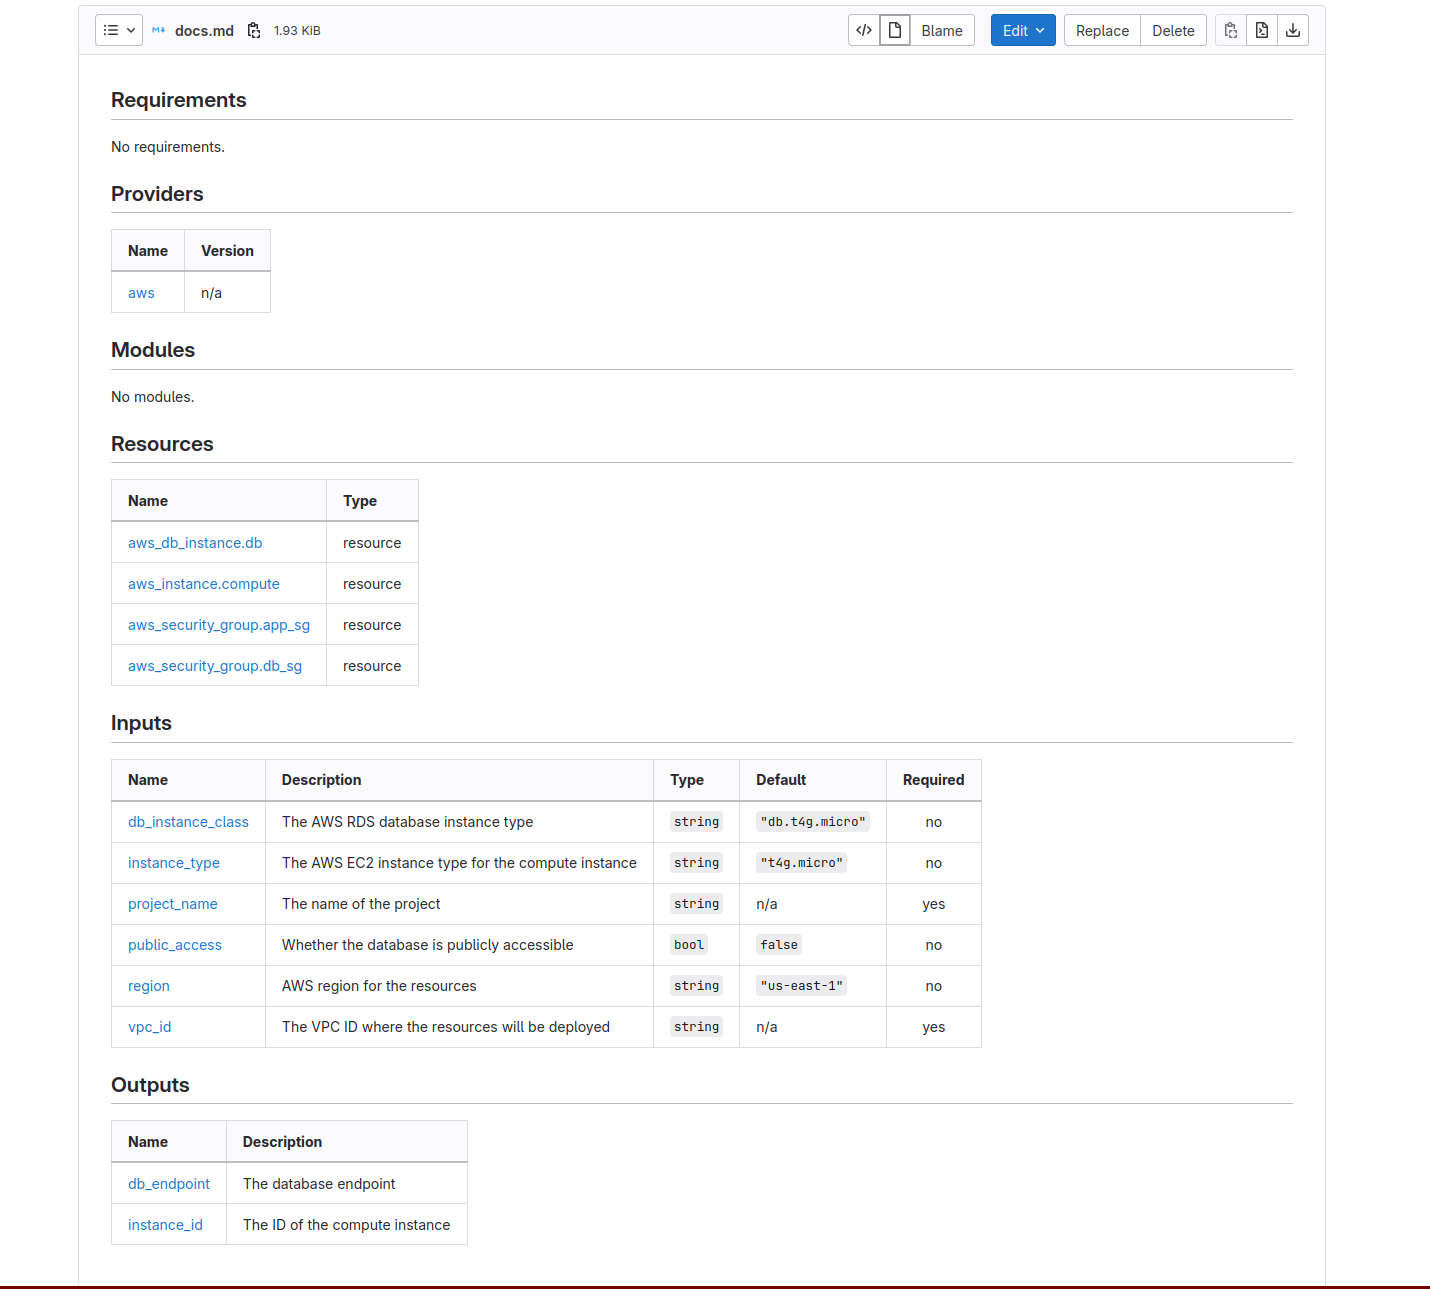This screenshot has width=1430, height=1289.
Task: Open aws_security_group.app_sg link
Action: click(x=219, y=625)
